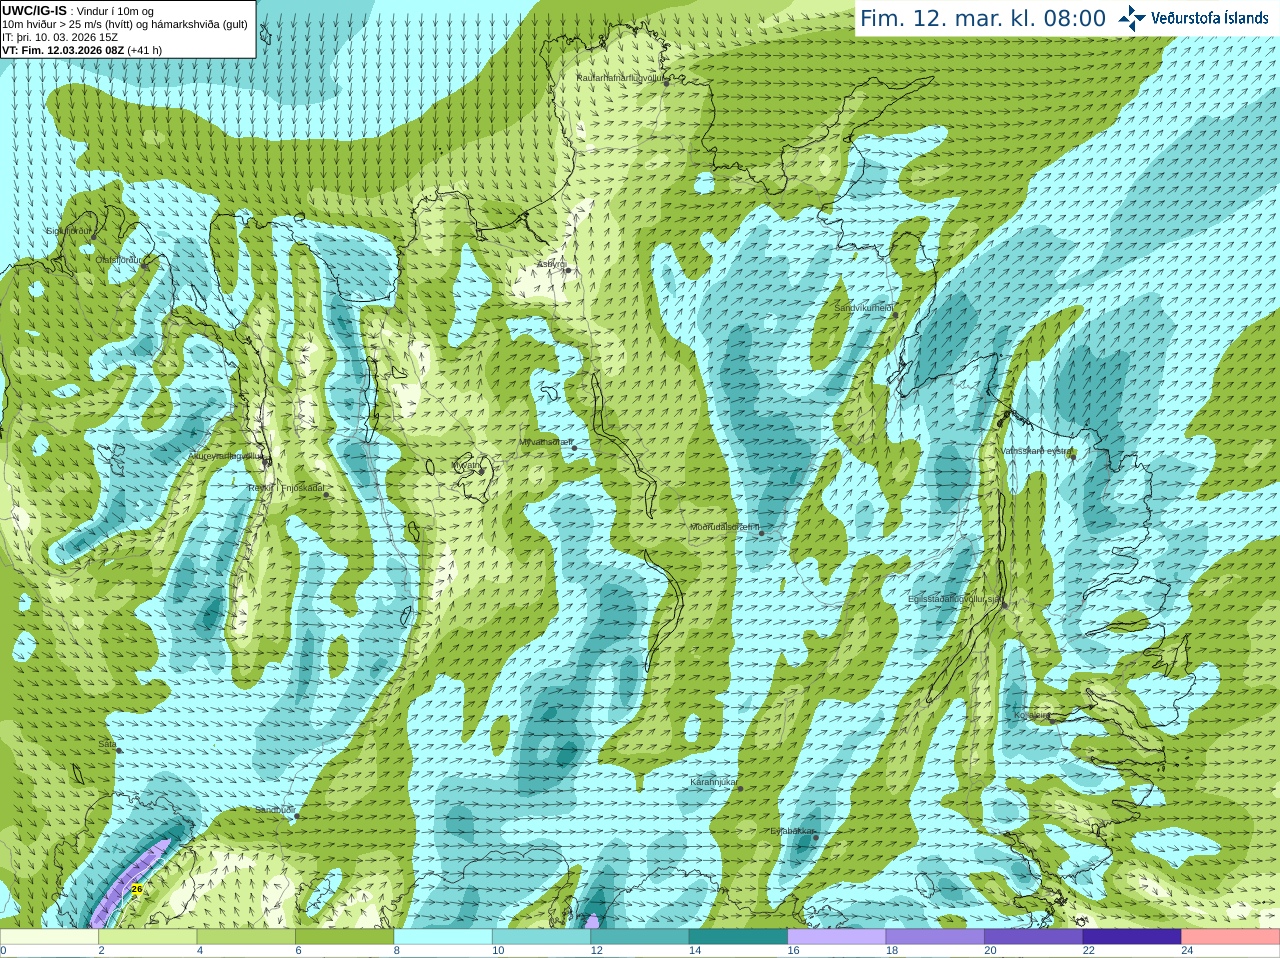Click the Fim. 12. mar. kl. 08:00 title

point(983,18)
